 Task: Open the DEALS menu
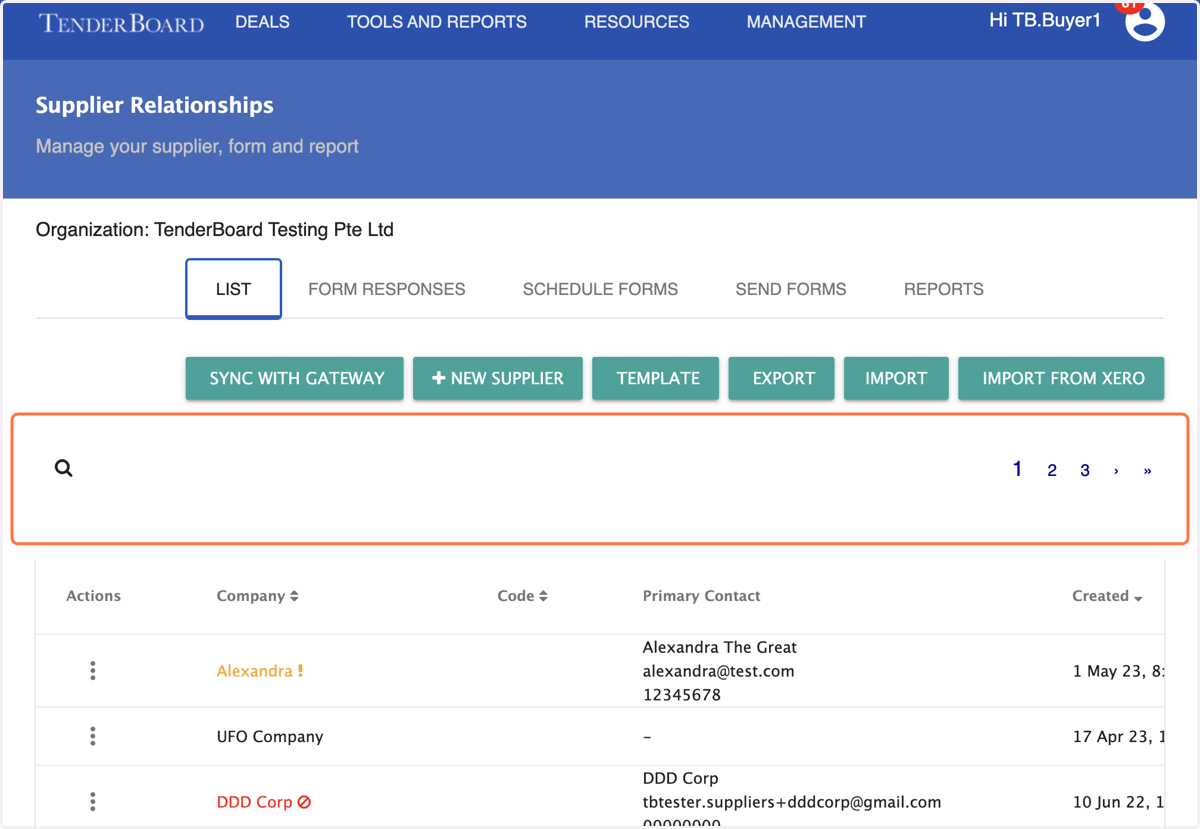click(x=263, y=22)
